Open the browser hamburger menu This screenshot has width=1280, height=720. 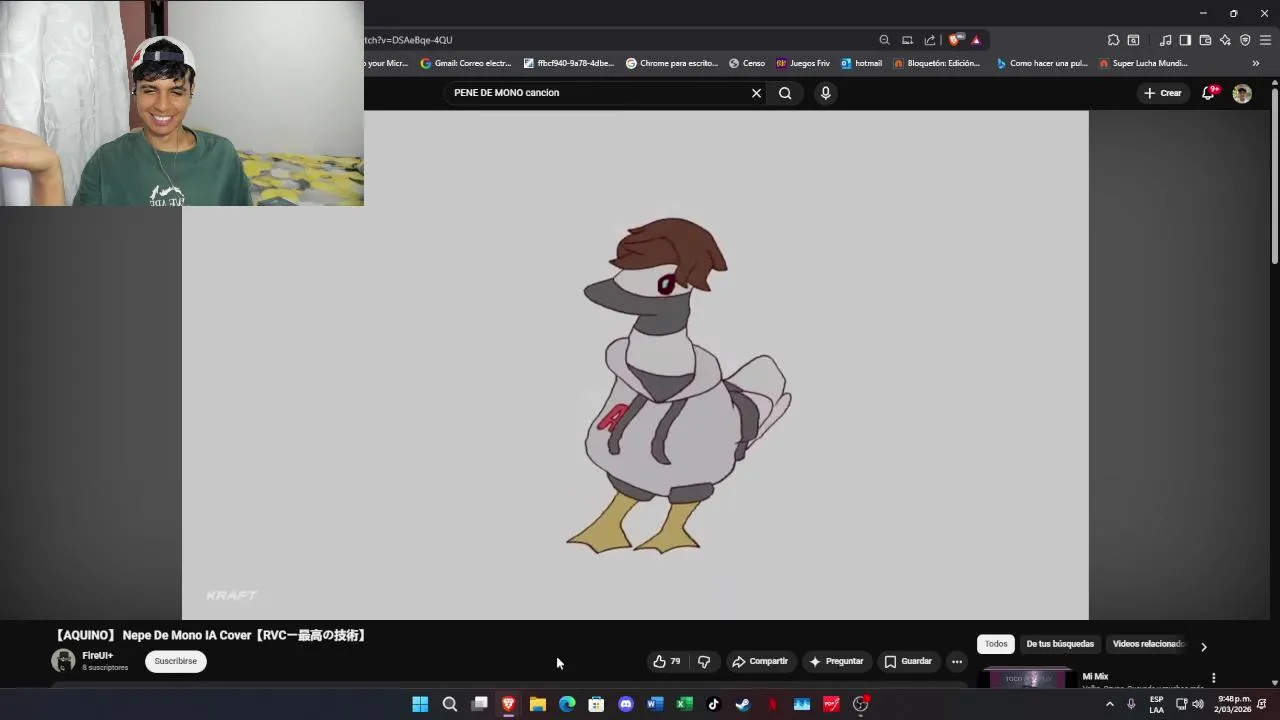(1265, 40)
